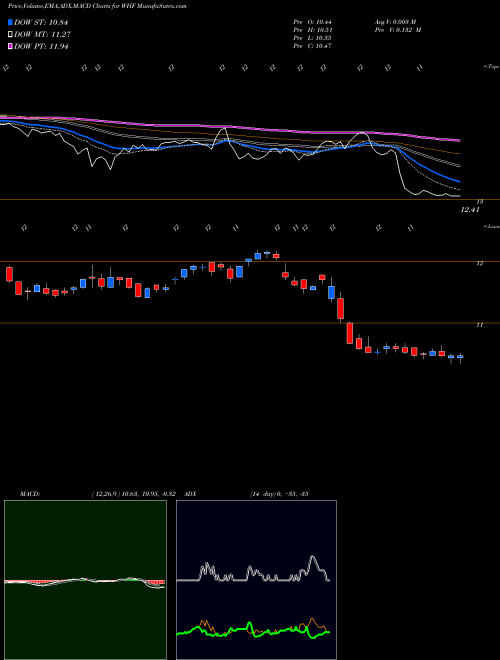Click the 12.41 price label
The width and height of the screenshot is (500, 660).
[470, 210]
